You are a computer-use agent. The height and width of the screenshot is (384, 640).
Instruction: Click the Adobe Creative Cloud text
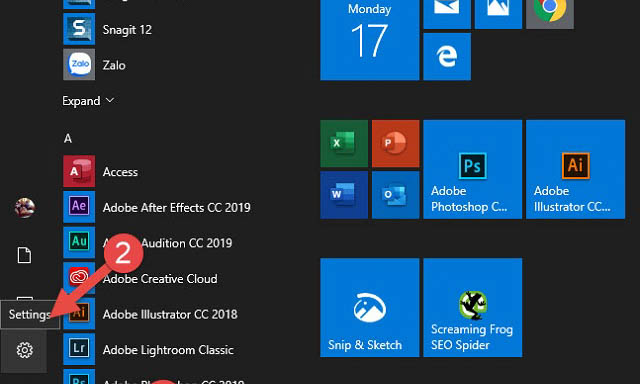(160, 279)
